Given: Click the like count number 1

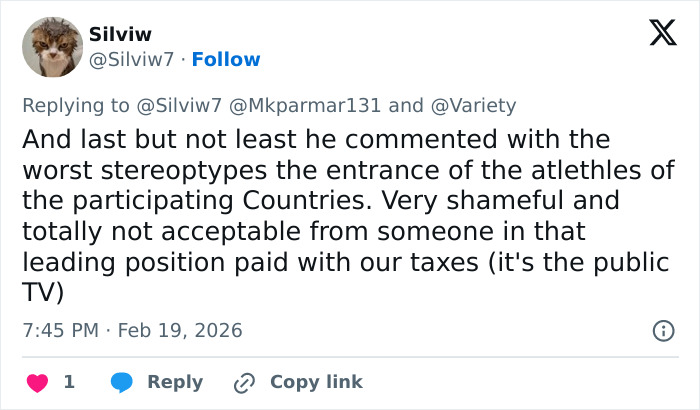Looking at the screenshot, I should click(x=69, y=382).
